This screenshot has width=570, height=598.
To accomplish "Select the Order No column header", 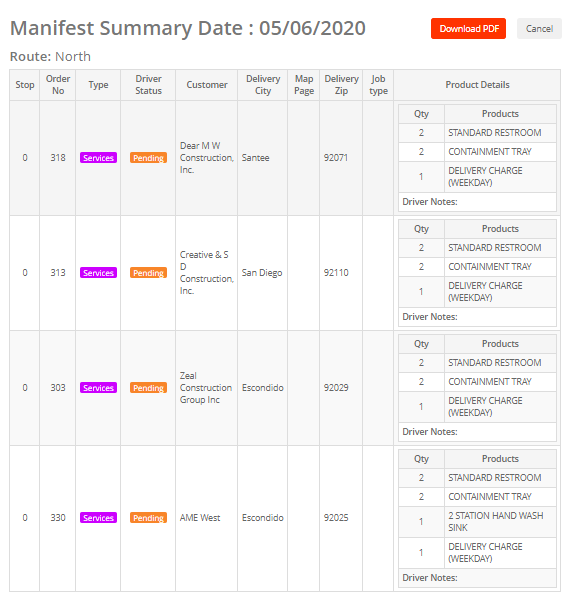I will [58, 85].
